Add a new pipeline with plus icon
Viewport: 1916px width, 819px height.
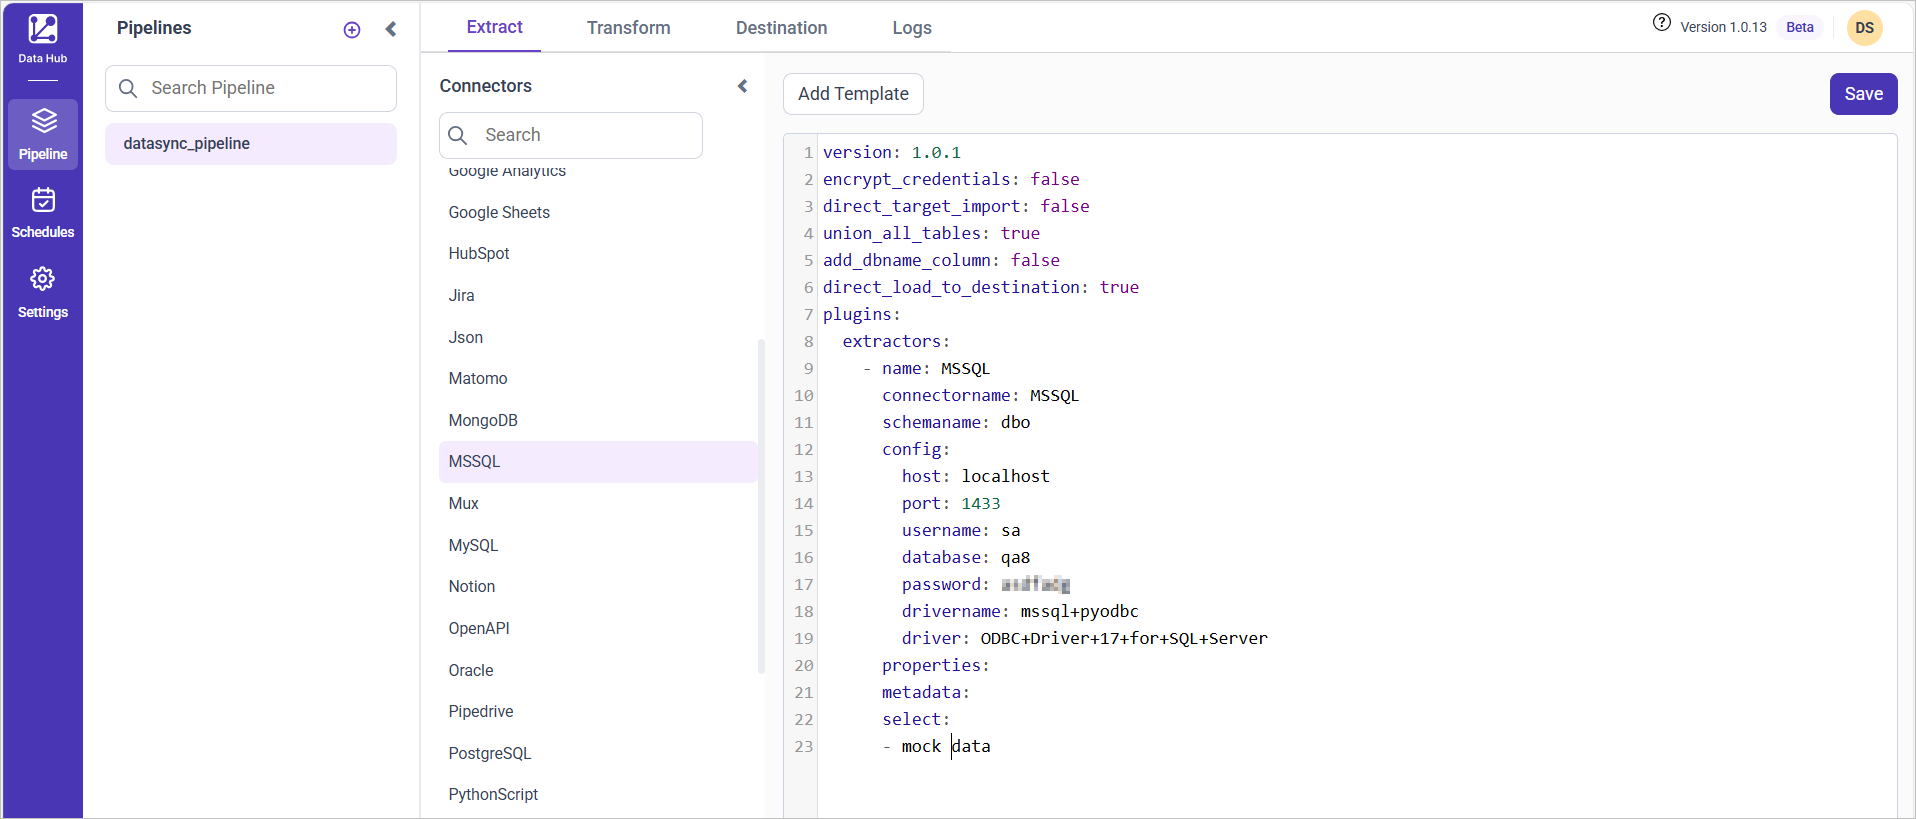[352, 30]
